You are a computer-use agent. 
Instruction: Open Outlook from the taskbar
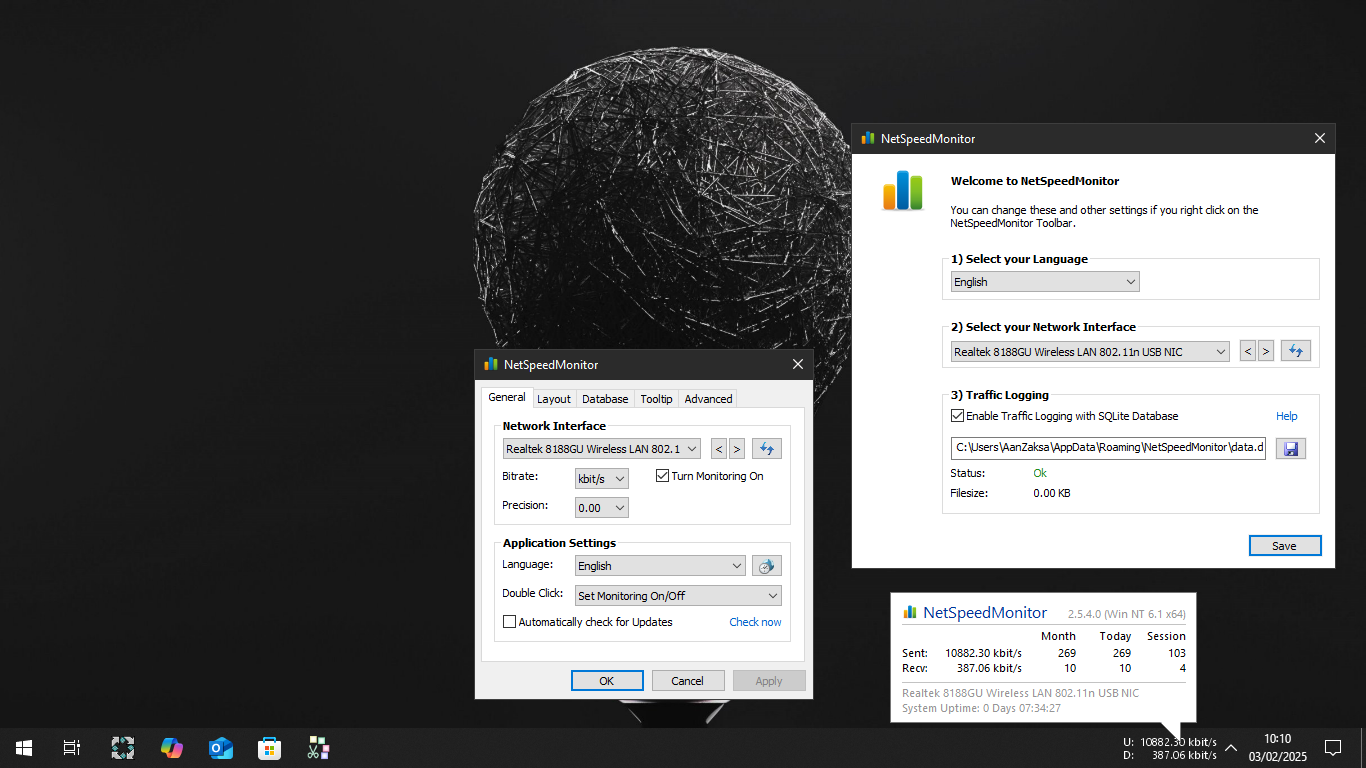pyautogui.click(x=221, y=748)
